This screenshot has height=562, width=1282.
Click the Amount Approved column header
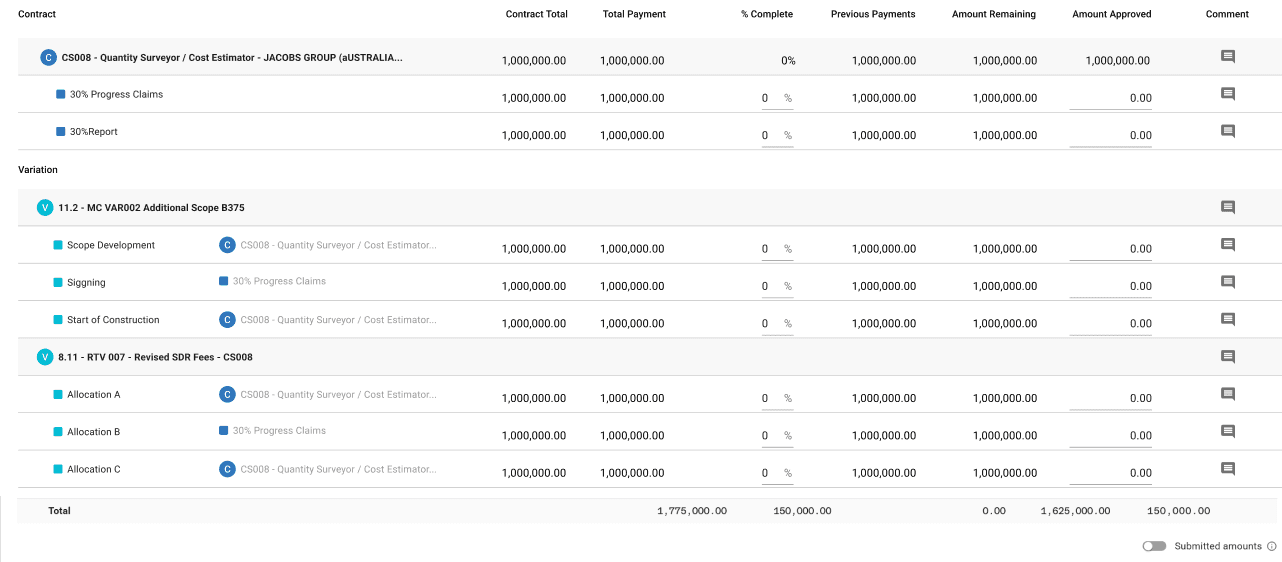[x=1111, y=14]
